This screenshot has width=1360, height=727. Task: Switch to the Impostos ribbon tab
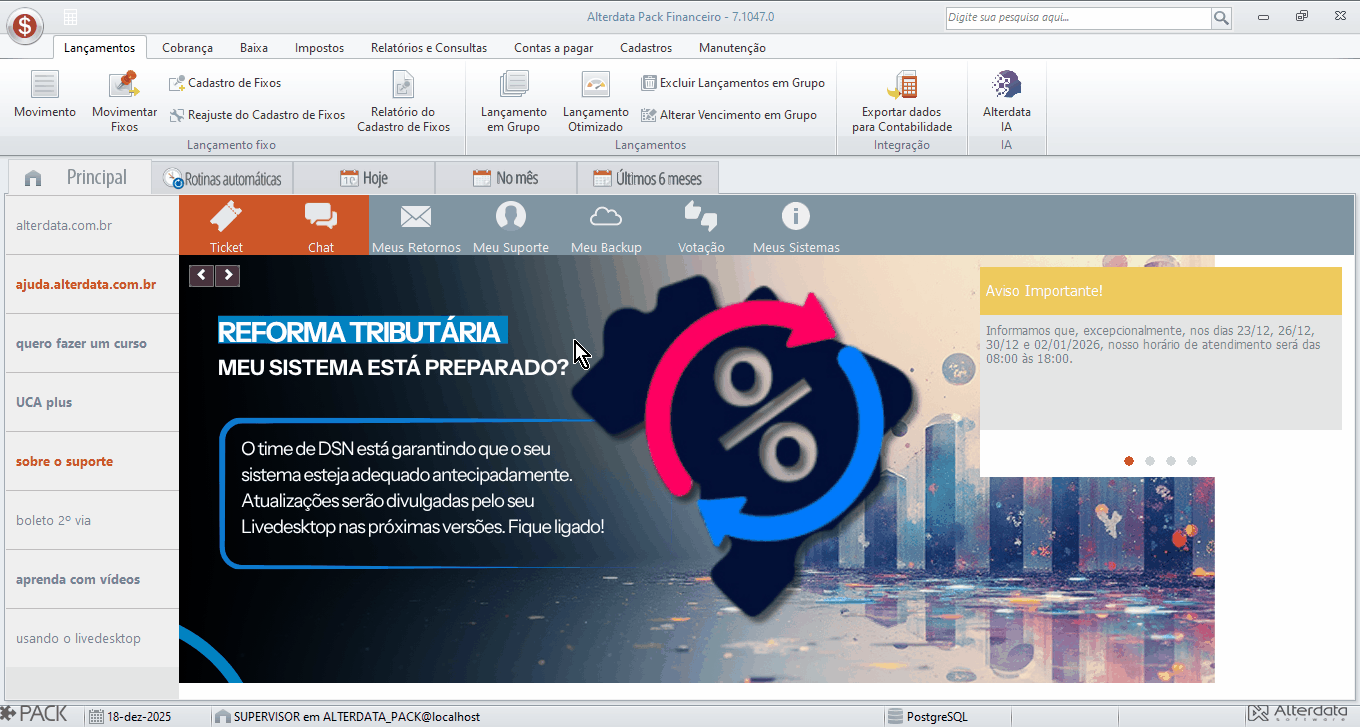319,48
